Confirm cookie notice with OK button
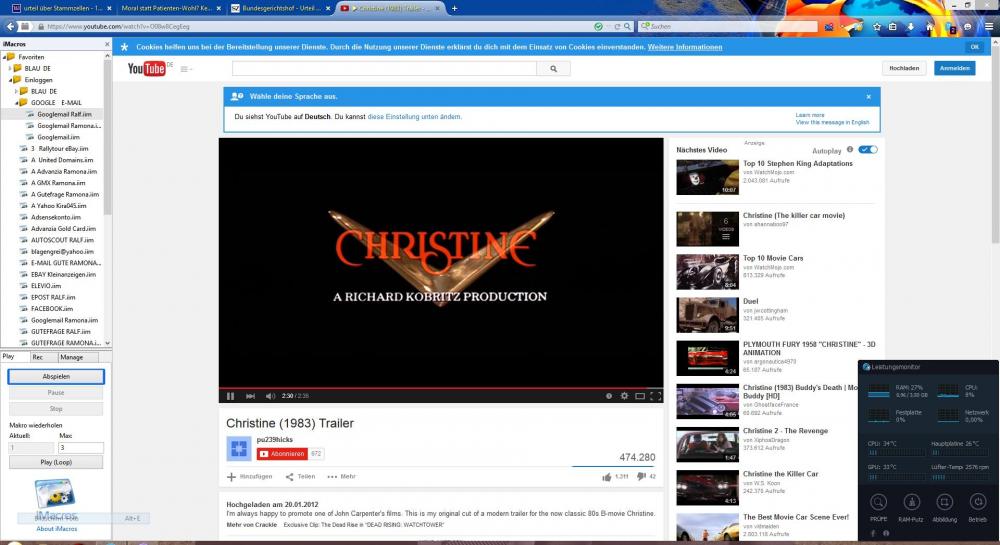This screenshot has width=1000, height=545. [974, 47]
